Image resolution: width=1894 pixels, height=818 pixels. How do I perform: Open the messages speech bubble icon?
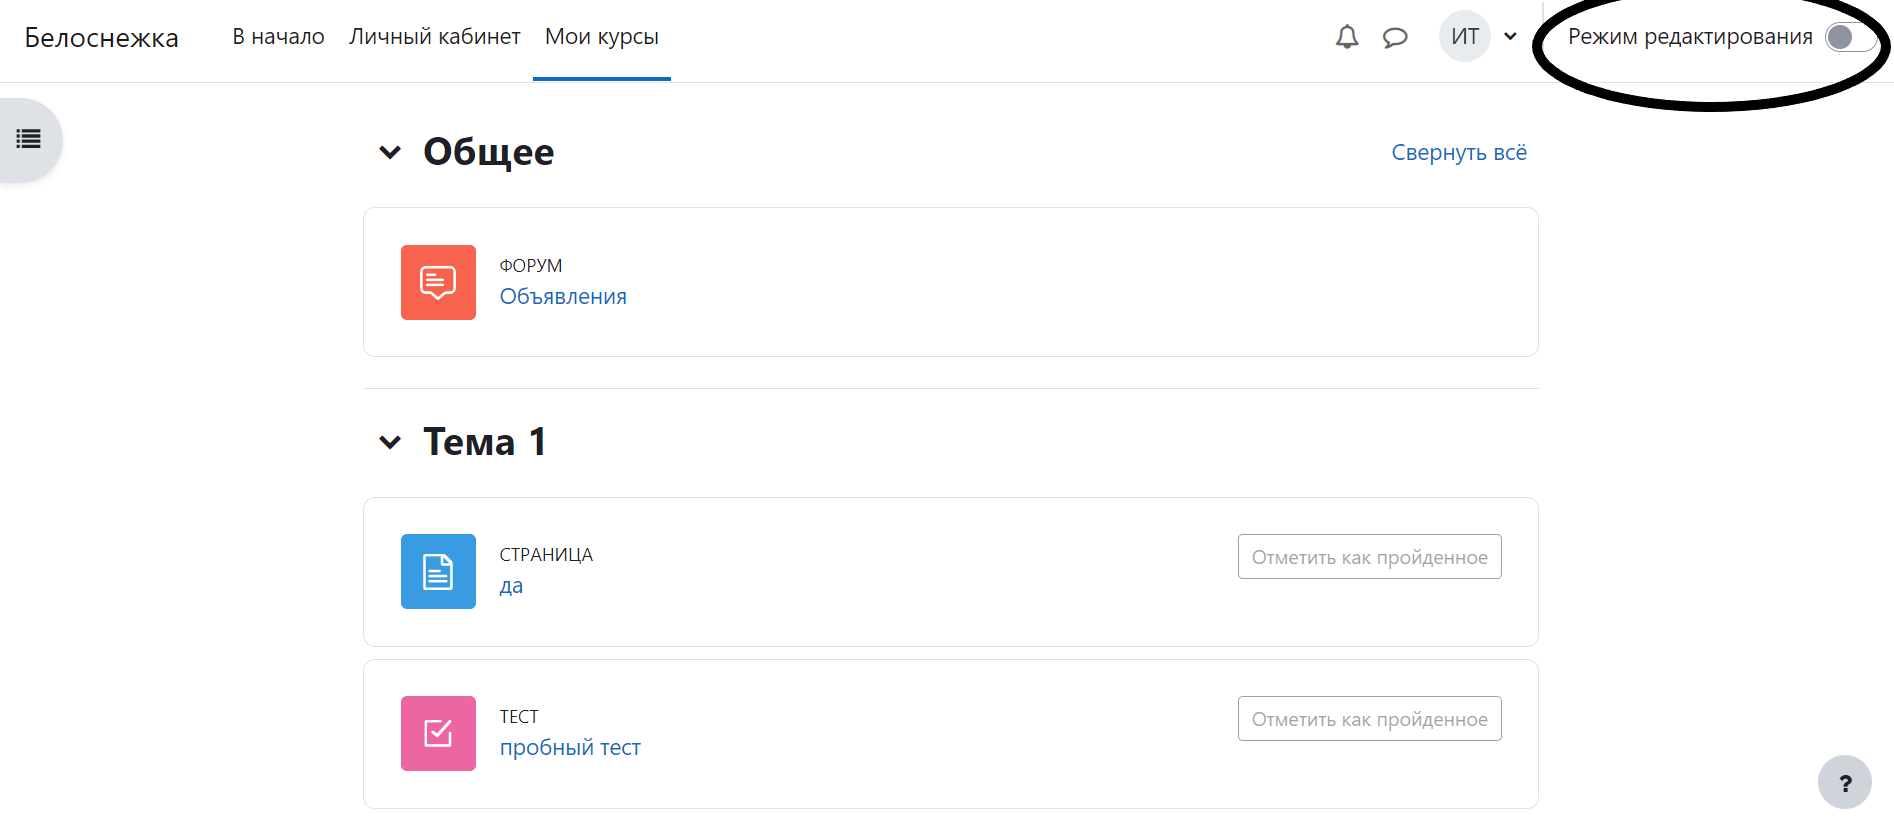(x=1395, y=38)
